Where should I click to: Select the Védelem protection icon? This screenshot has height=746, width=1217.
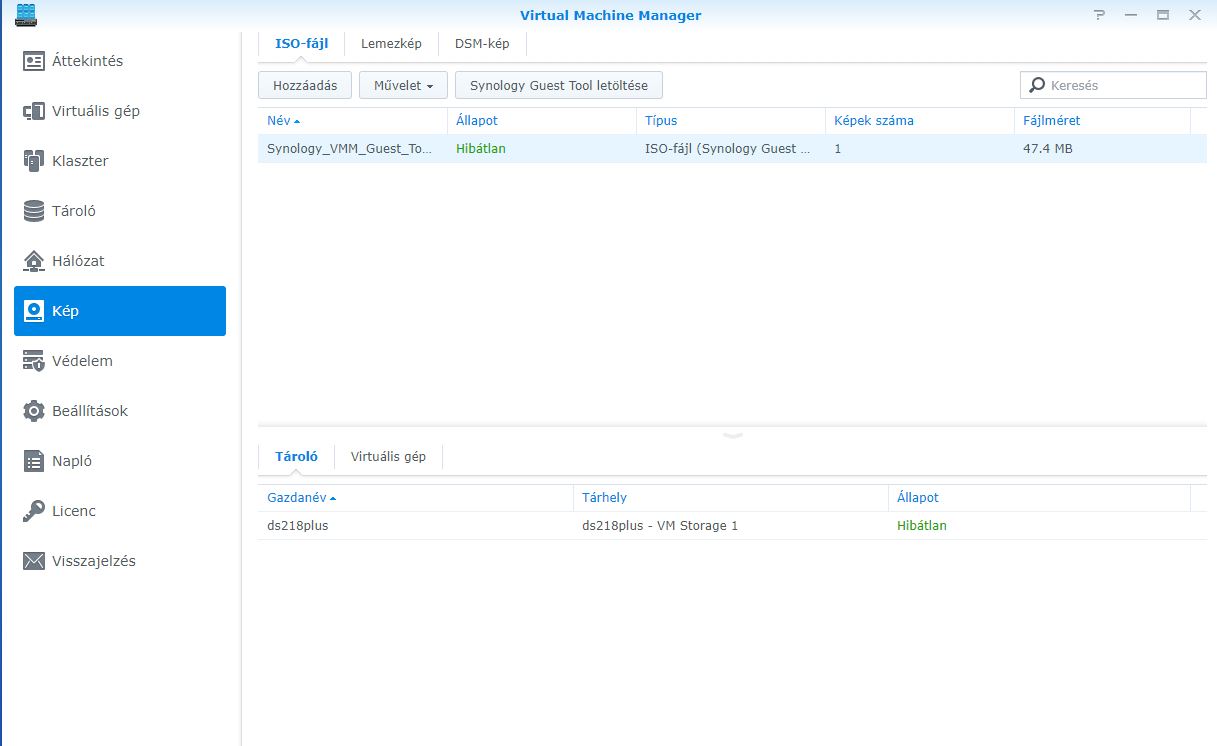[x=34, y=361]
